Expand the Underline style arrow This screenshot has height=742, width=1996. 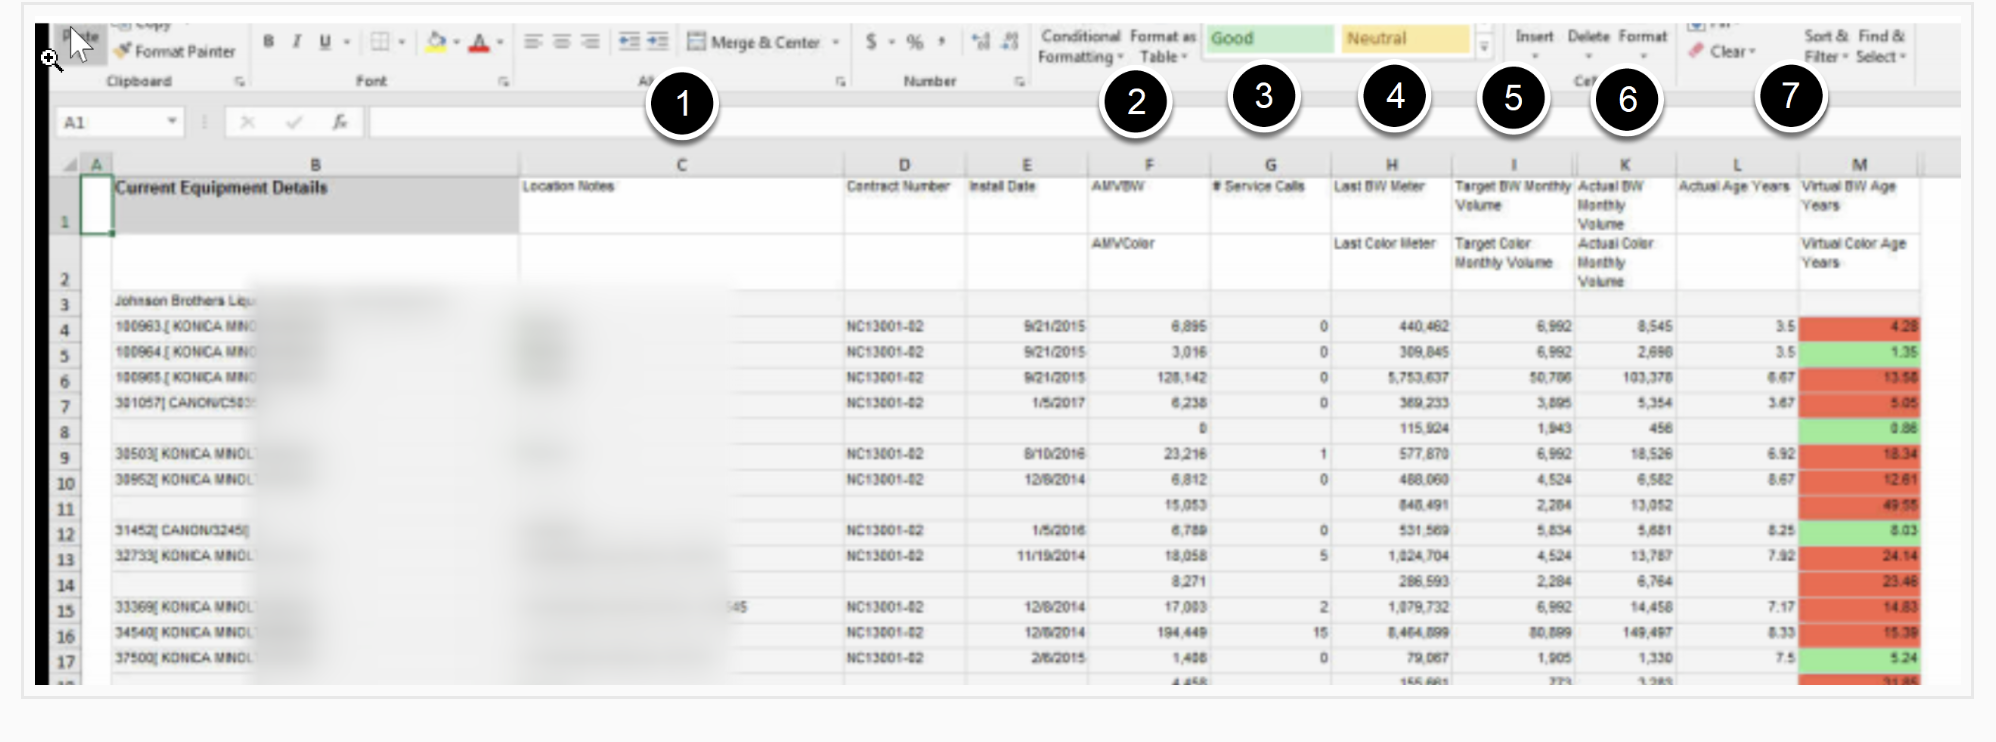pos(346,42)
